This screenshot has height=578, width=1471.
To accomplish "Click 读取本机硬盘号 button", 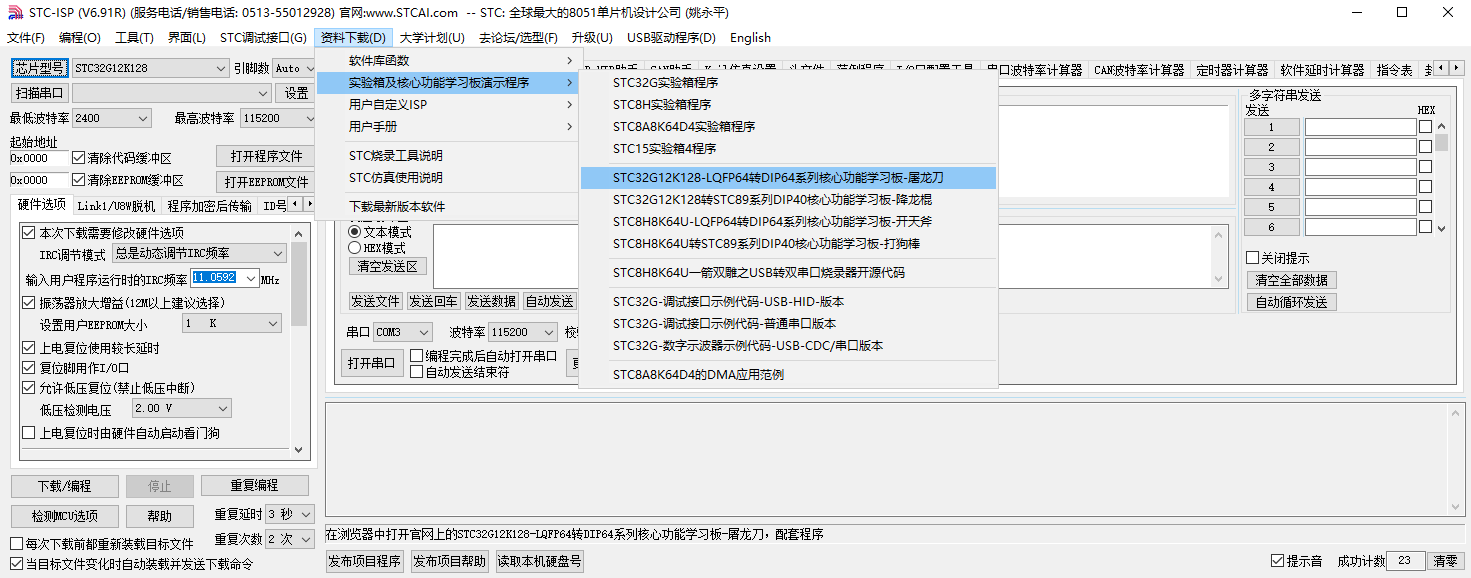I will coord(538,562).
